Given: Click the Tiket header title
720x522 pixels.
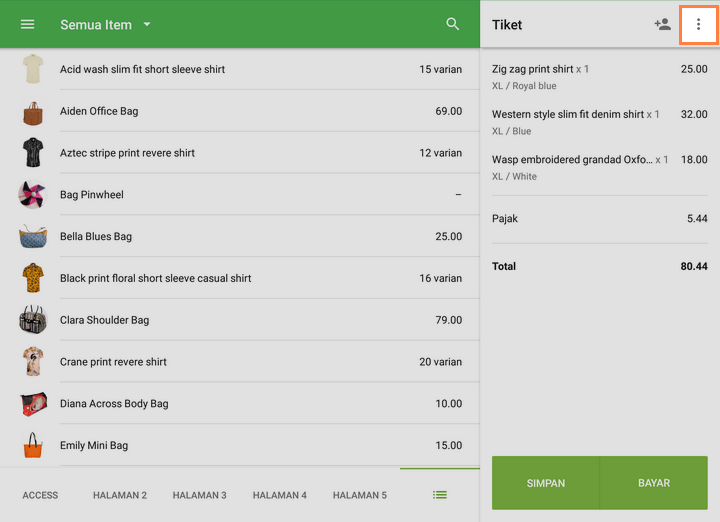Looking at the screenshot, I should [507, 25].
